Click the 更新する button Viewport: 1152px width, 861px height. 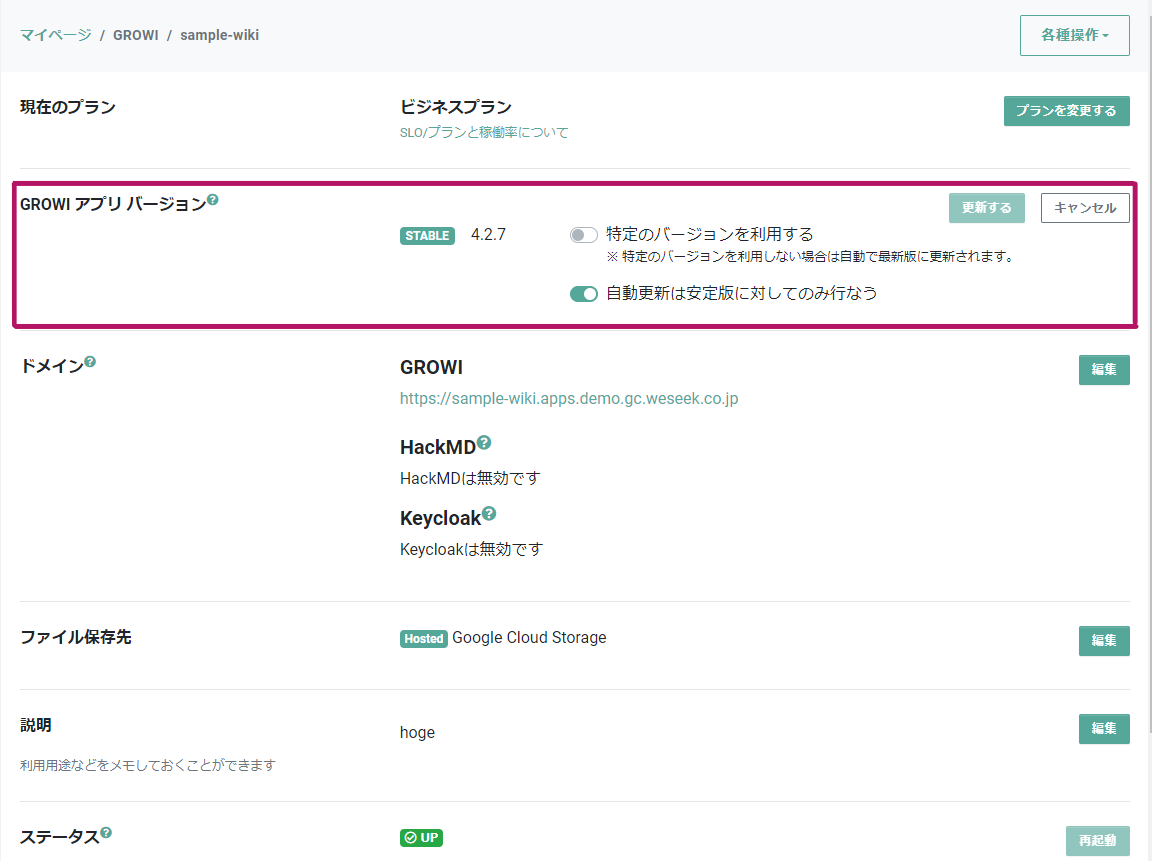click(x=987, y=208)
